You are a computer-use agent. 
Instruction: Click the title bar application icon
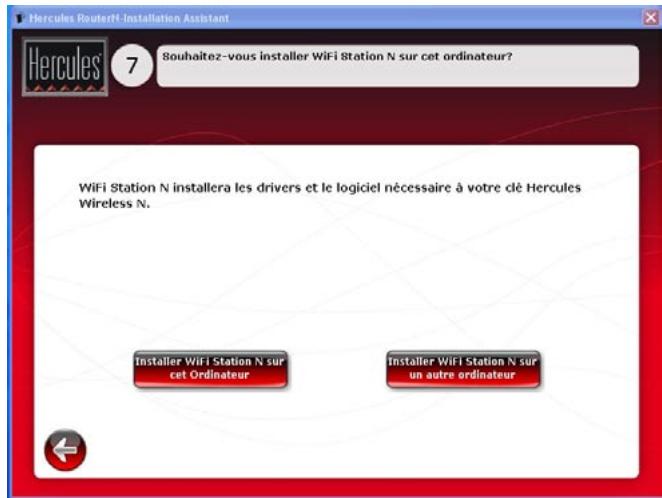tap(19, 18)
